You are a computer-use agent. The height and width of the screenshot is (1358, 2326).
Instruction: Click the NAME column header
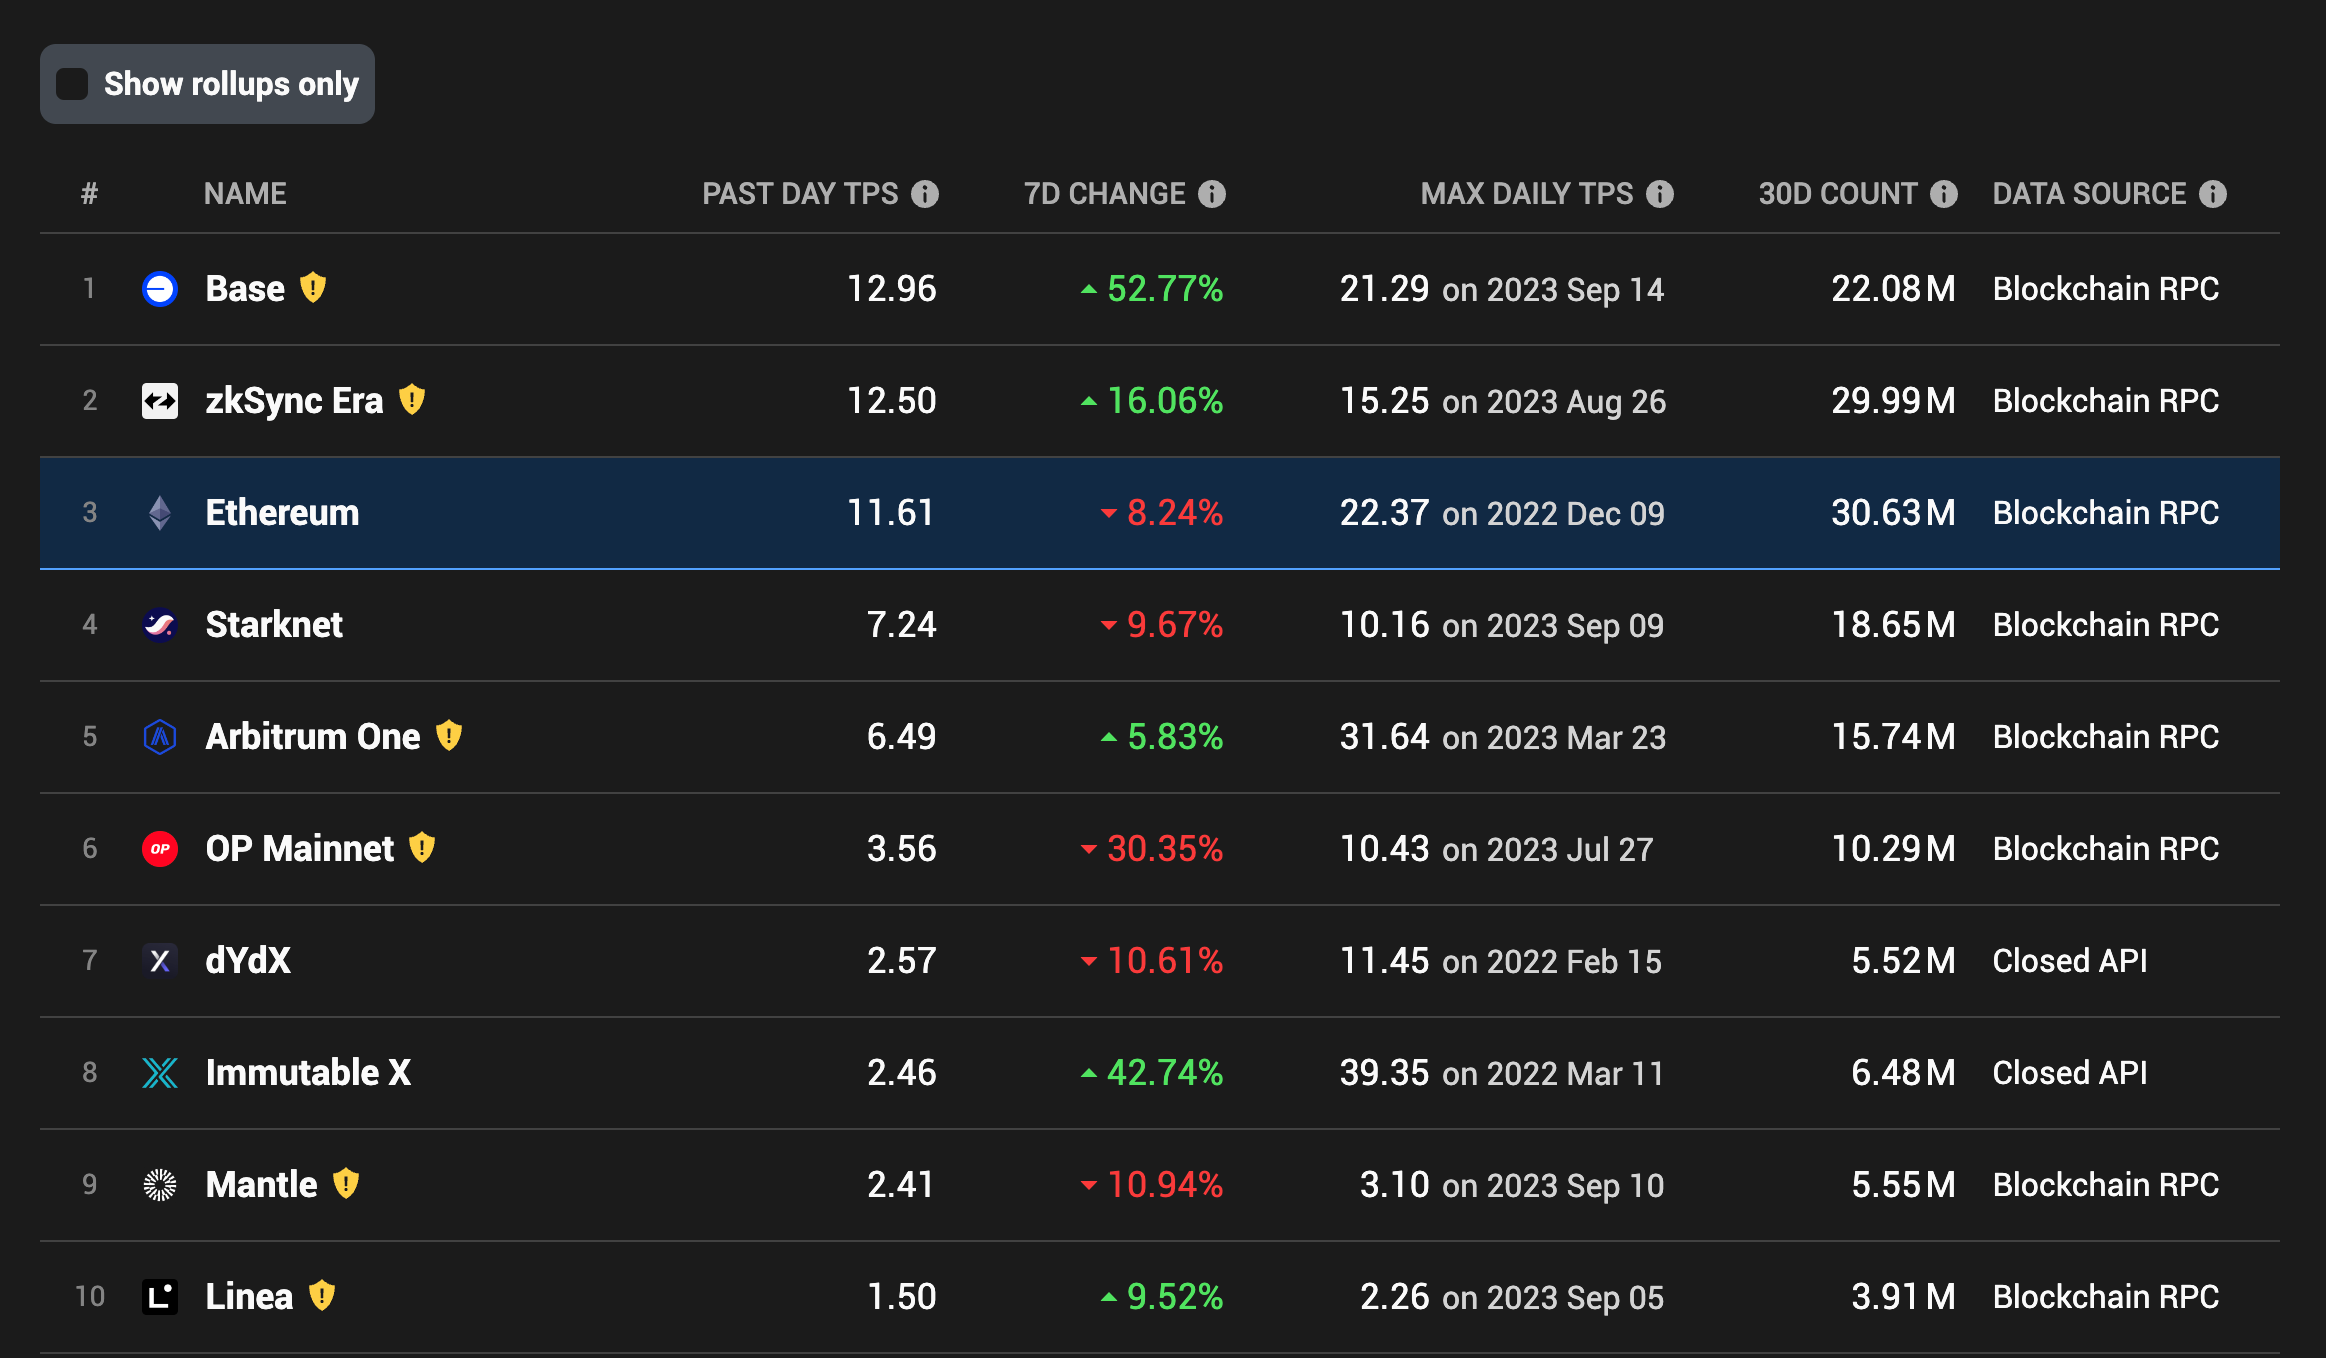coord(245,194)
